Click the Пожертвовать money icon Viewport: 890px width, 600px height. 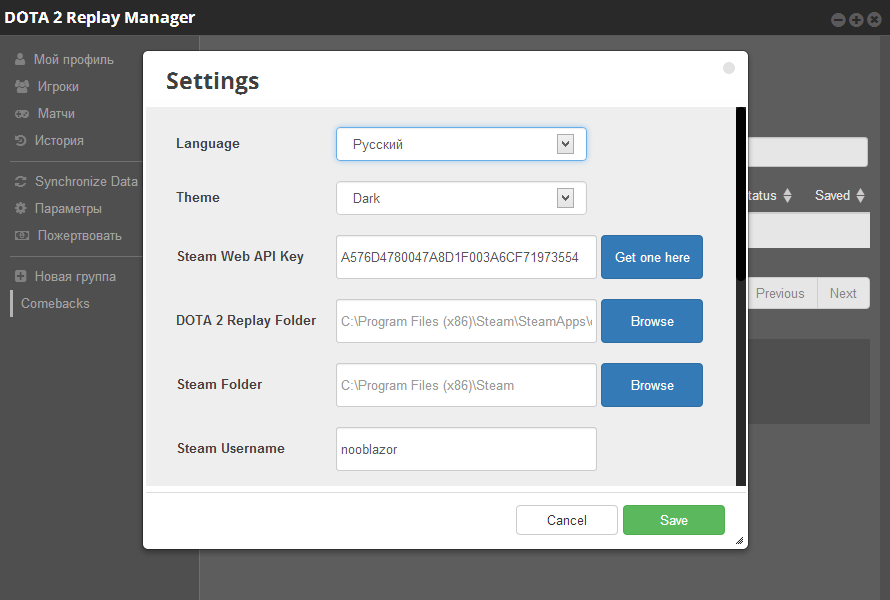tap(22, 235)
